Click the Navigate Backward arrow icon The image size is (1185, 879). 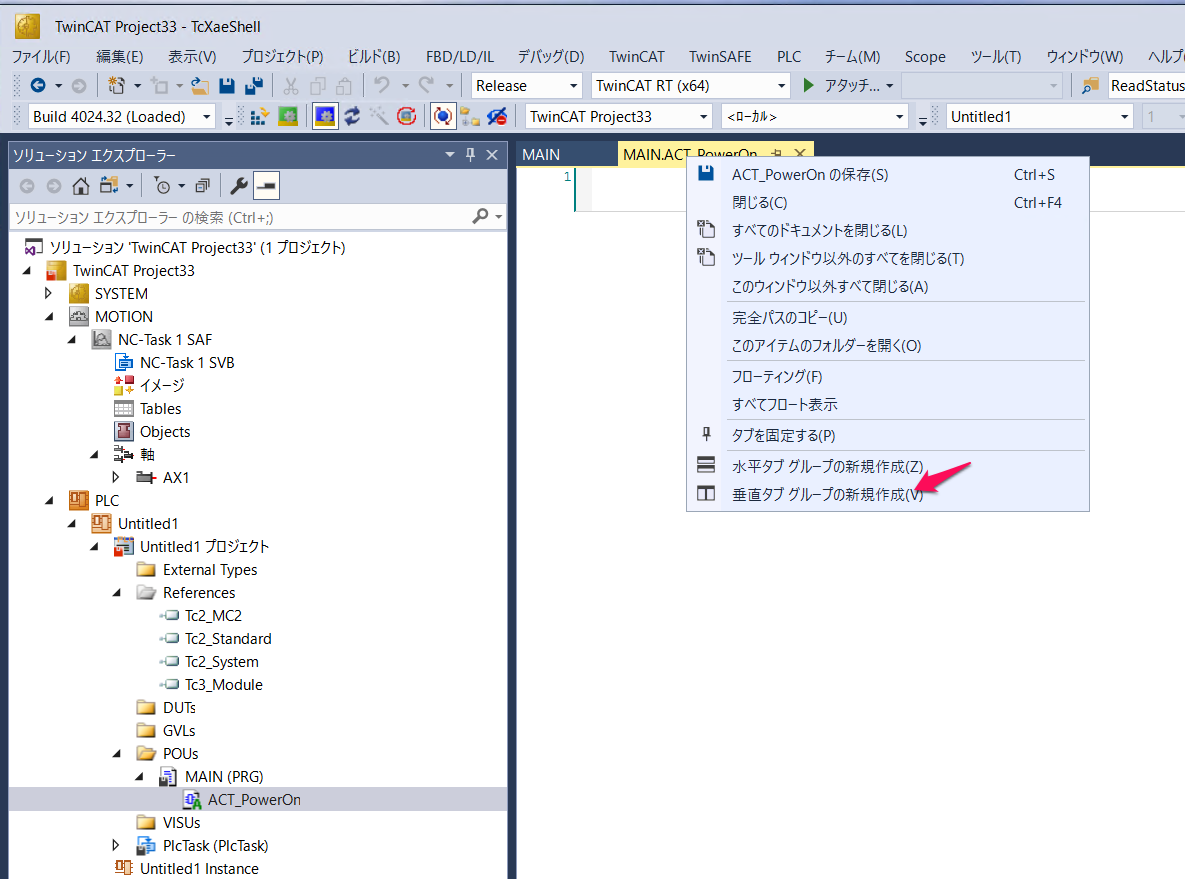pos(38,85)
